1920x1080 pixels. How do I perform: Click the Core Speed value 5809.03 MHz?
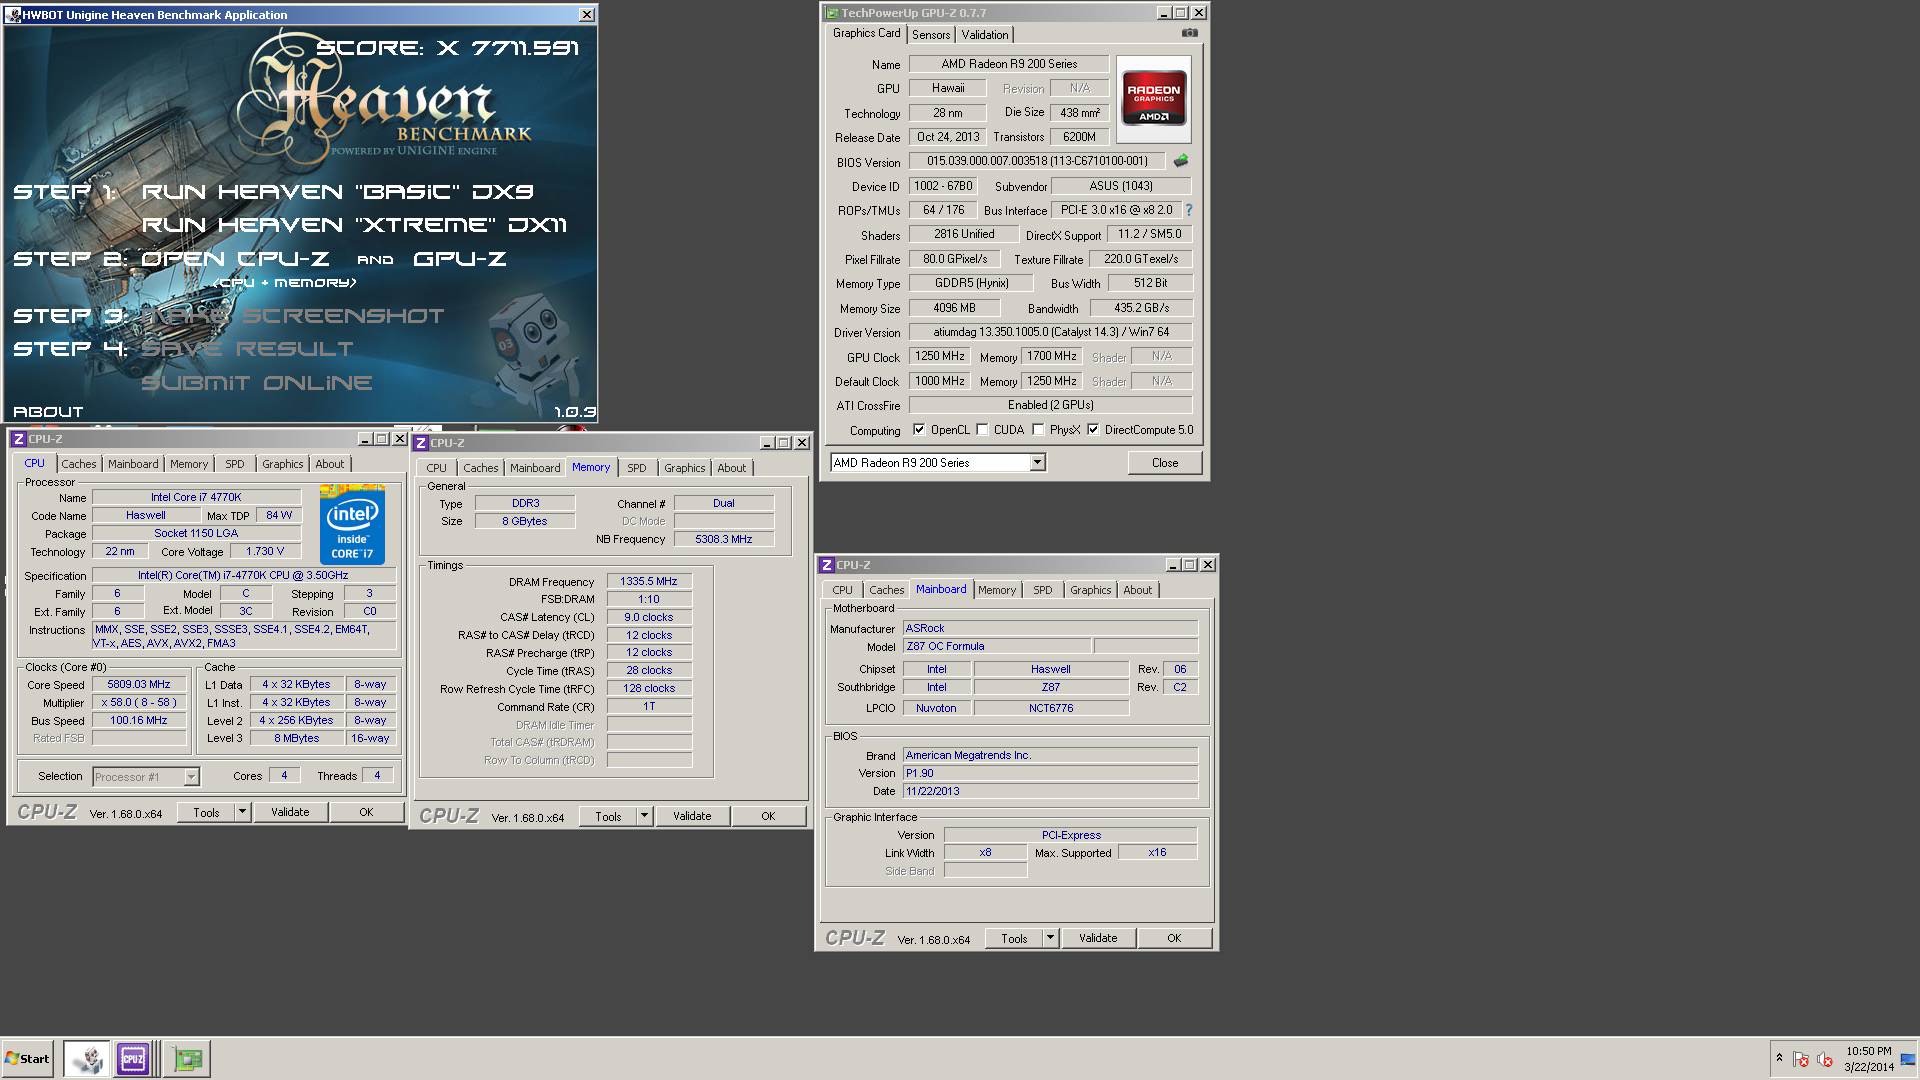[x=139, y=685]
